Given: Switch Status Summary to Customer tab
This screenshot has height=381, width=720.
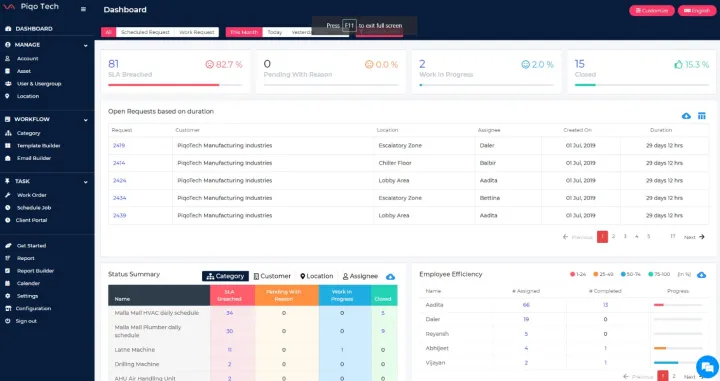Looking at the screenshot, I should [272, 276].
